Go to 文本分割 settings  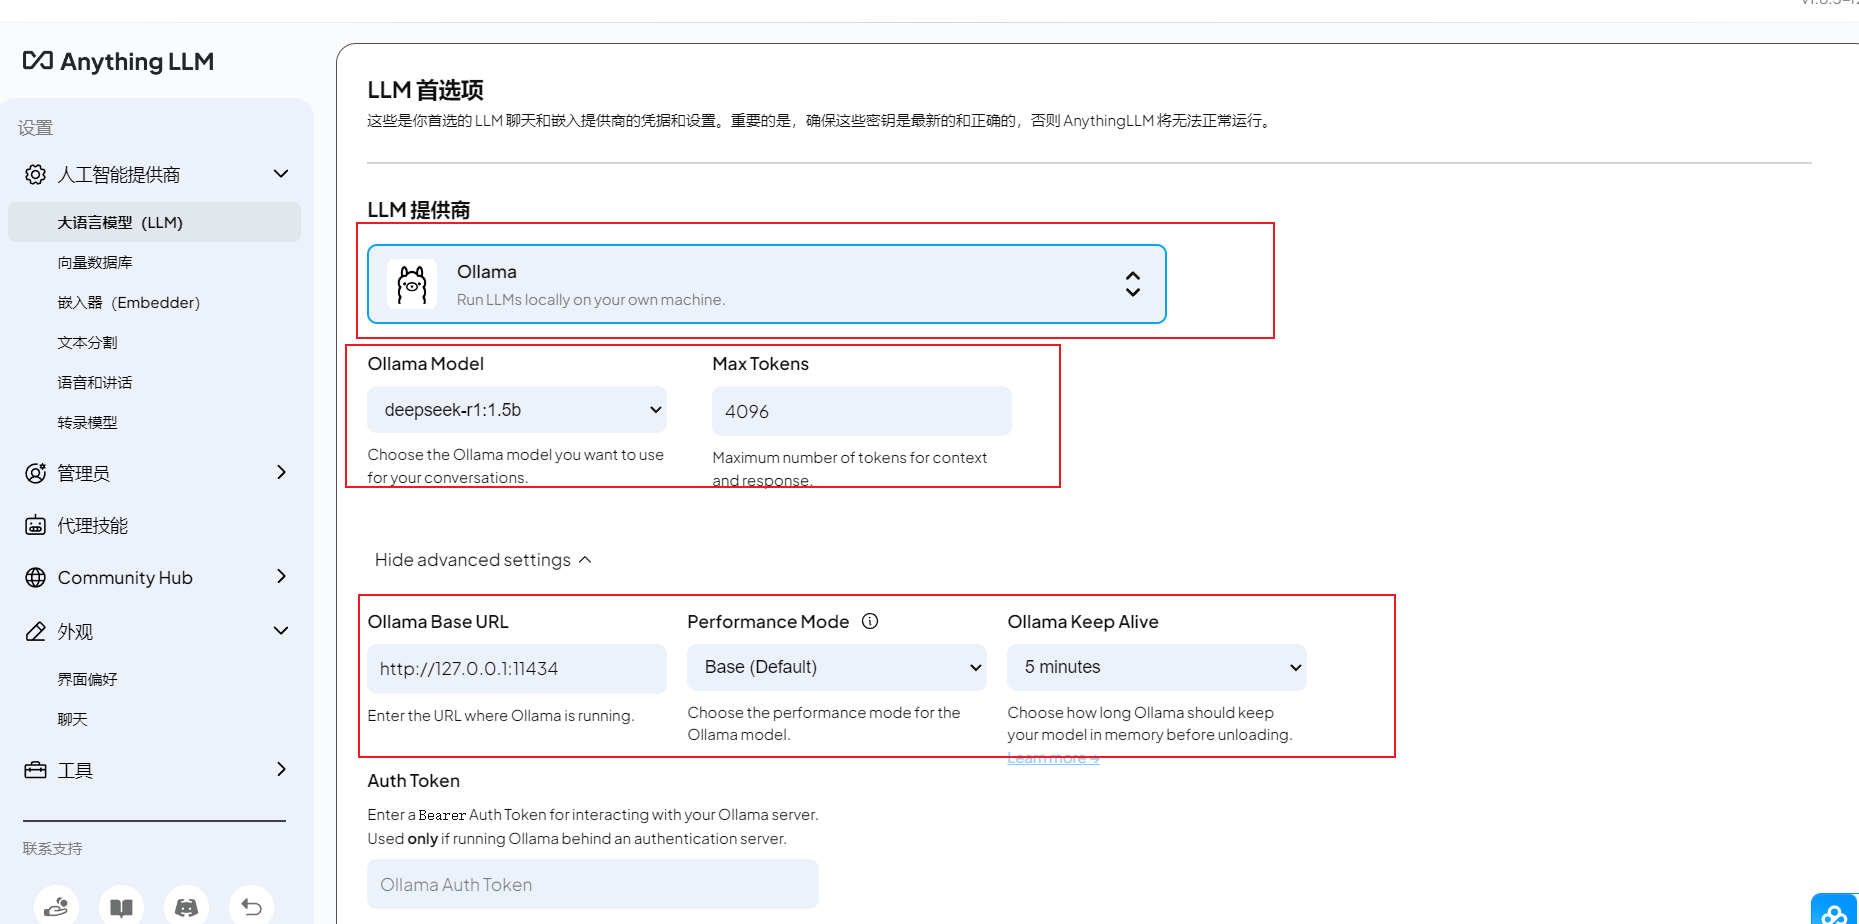click(x=87, y=342)
